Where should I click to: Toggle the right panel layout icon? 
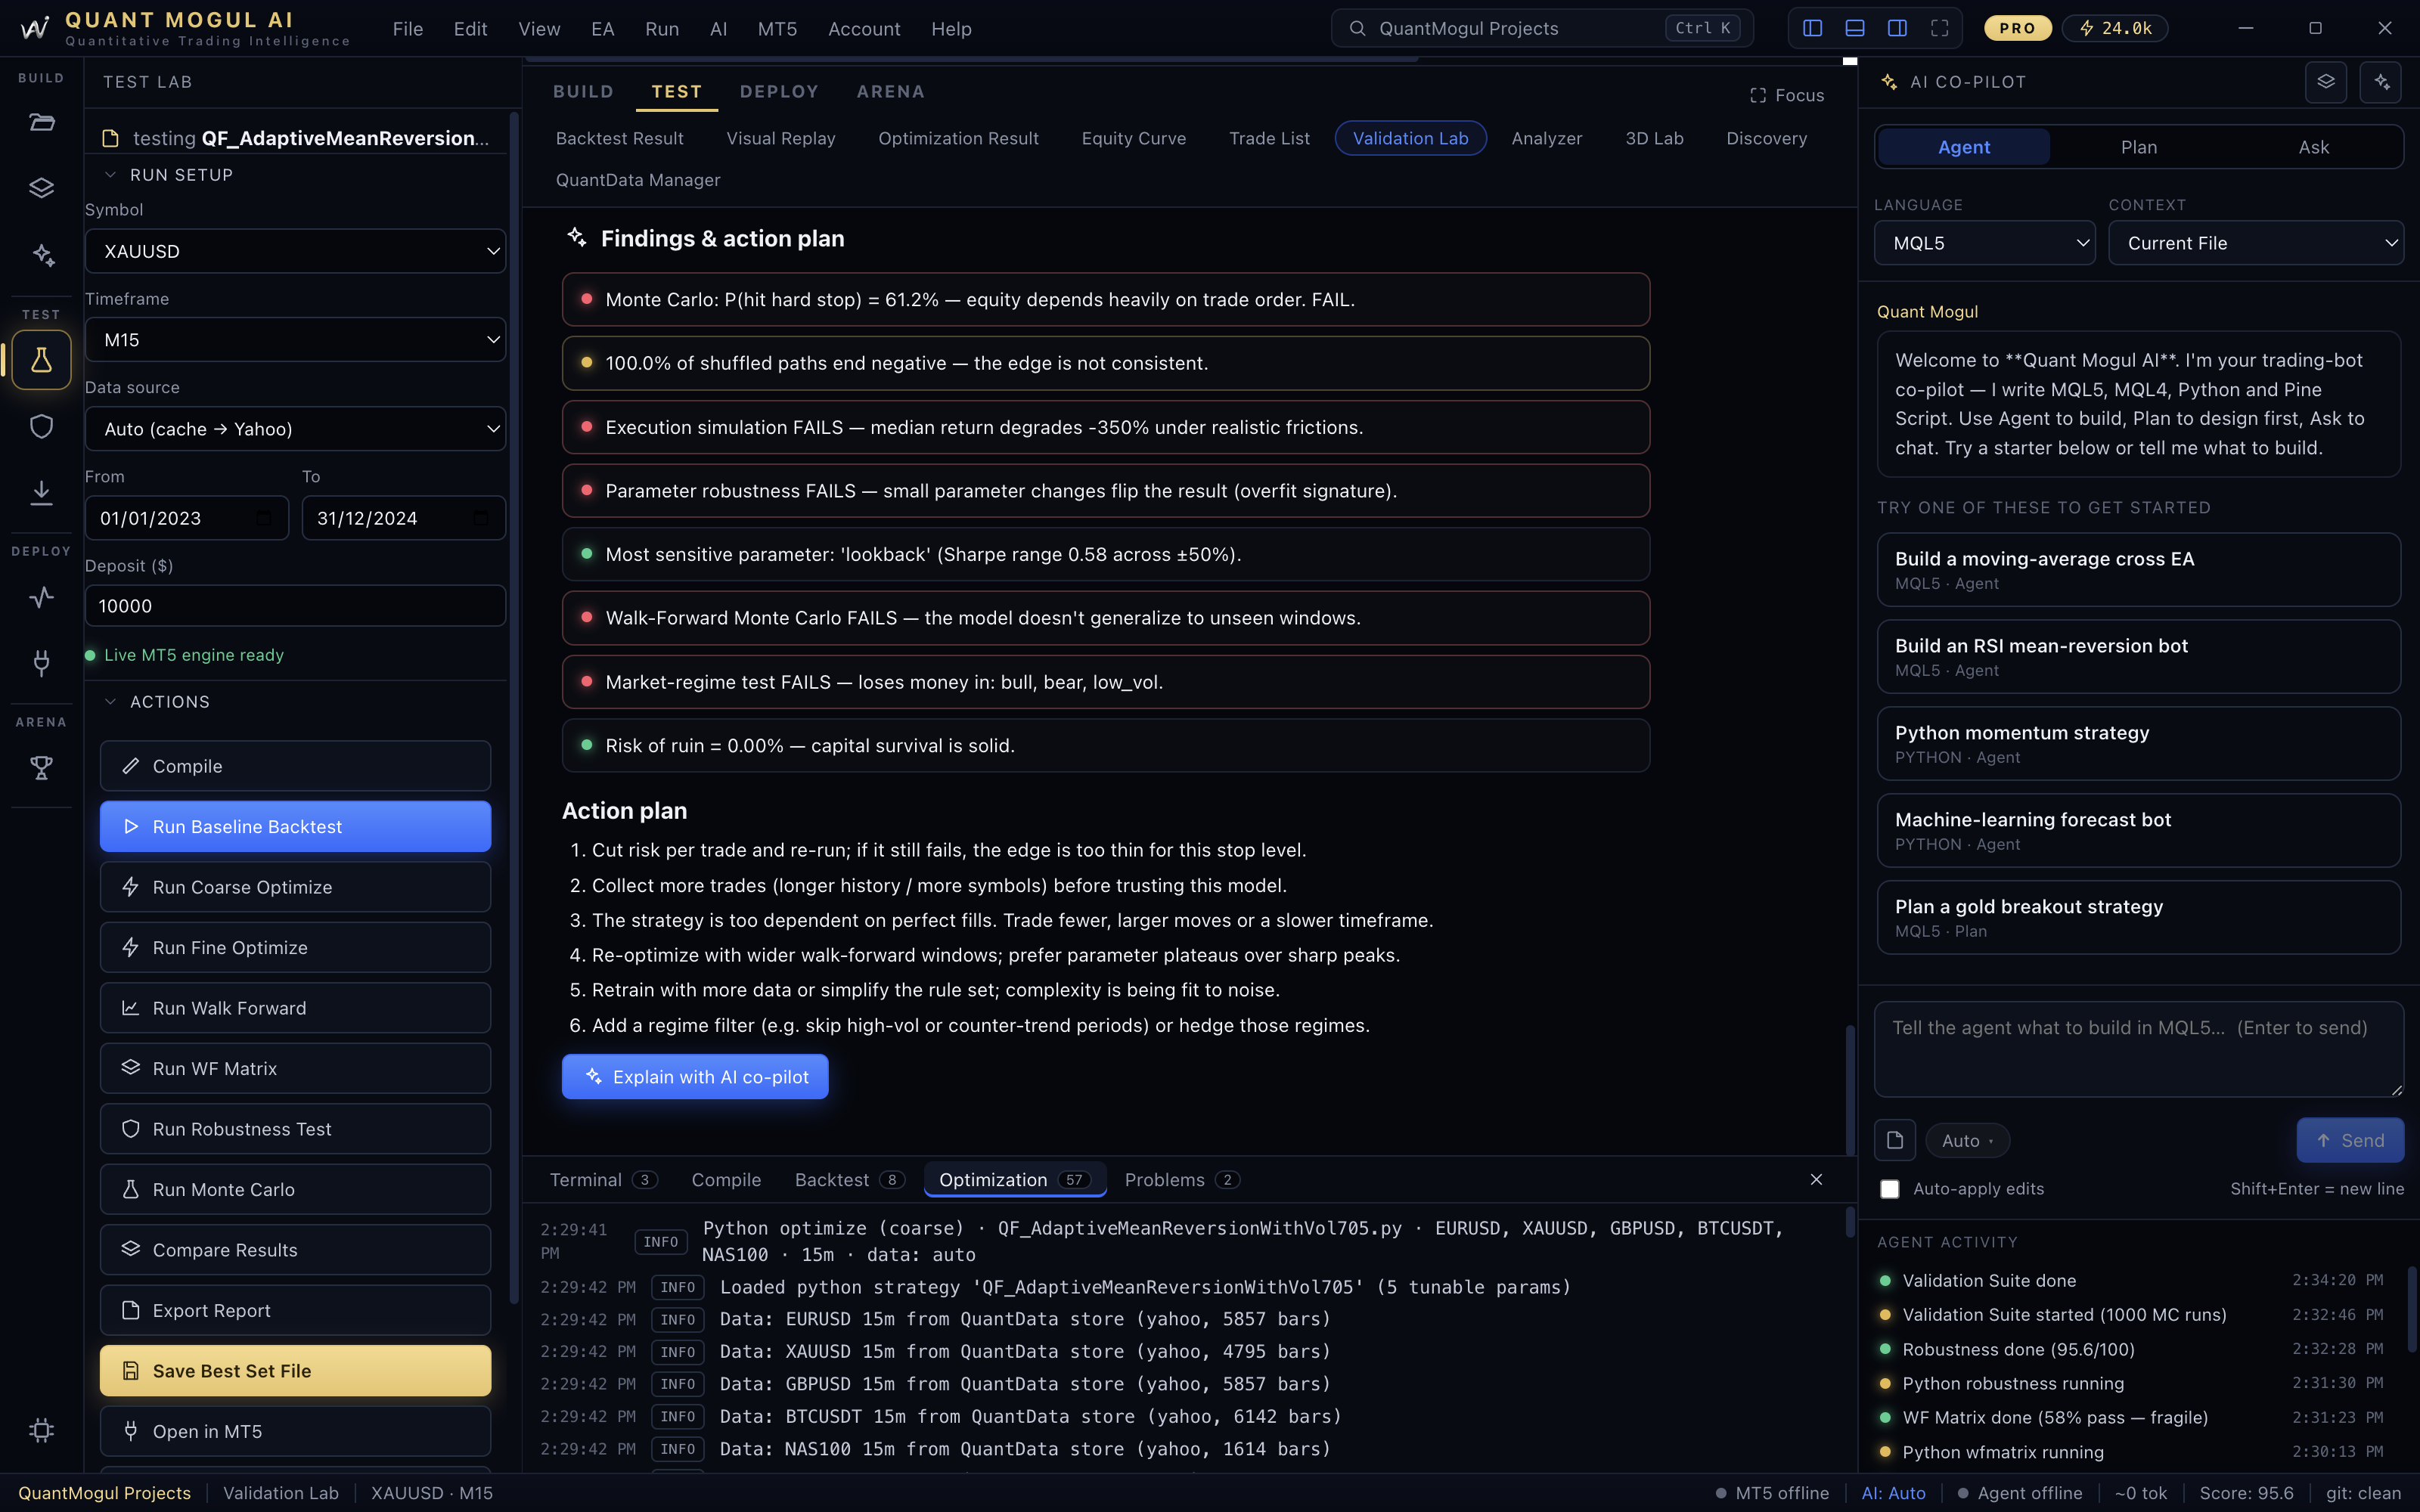tap(1897, 28)
